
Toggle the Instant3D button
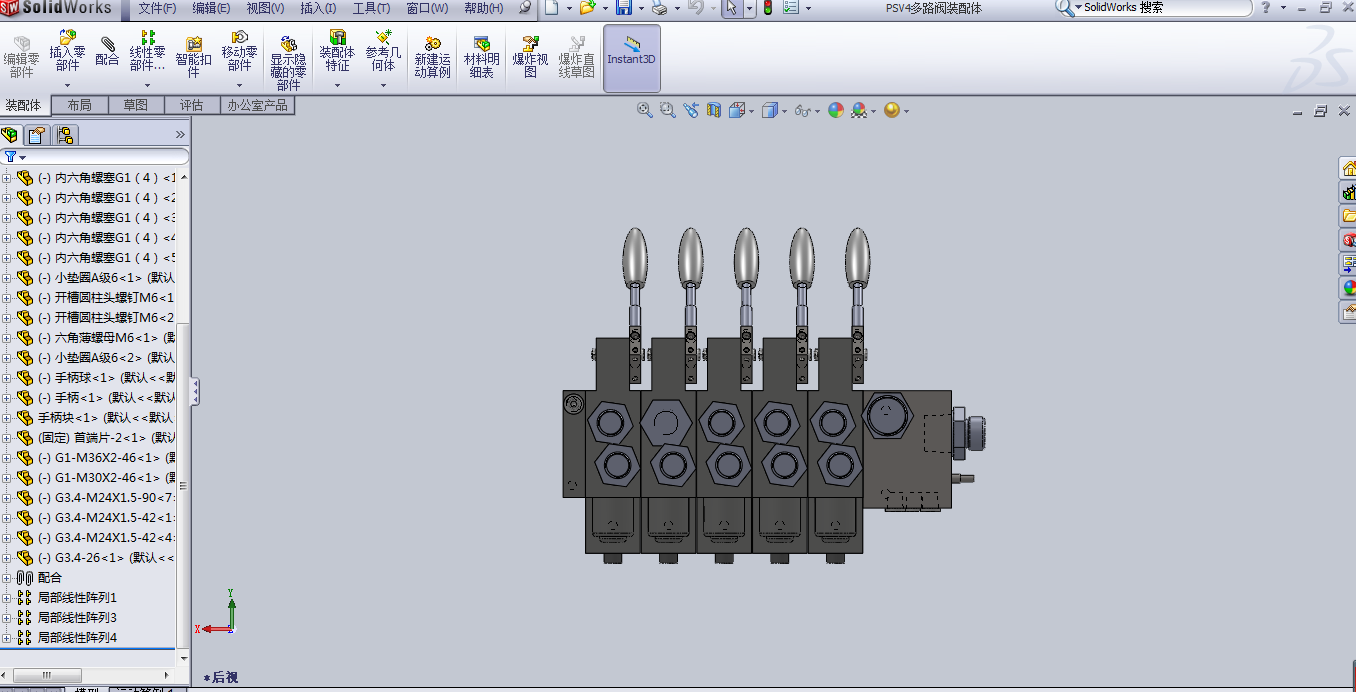tap(632, 58)
